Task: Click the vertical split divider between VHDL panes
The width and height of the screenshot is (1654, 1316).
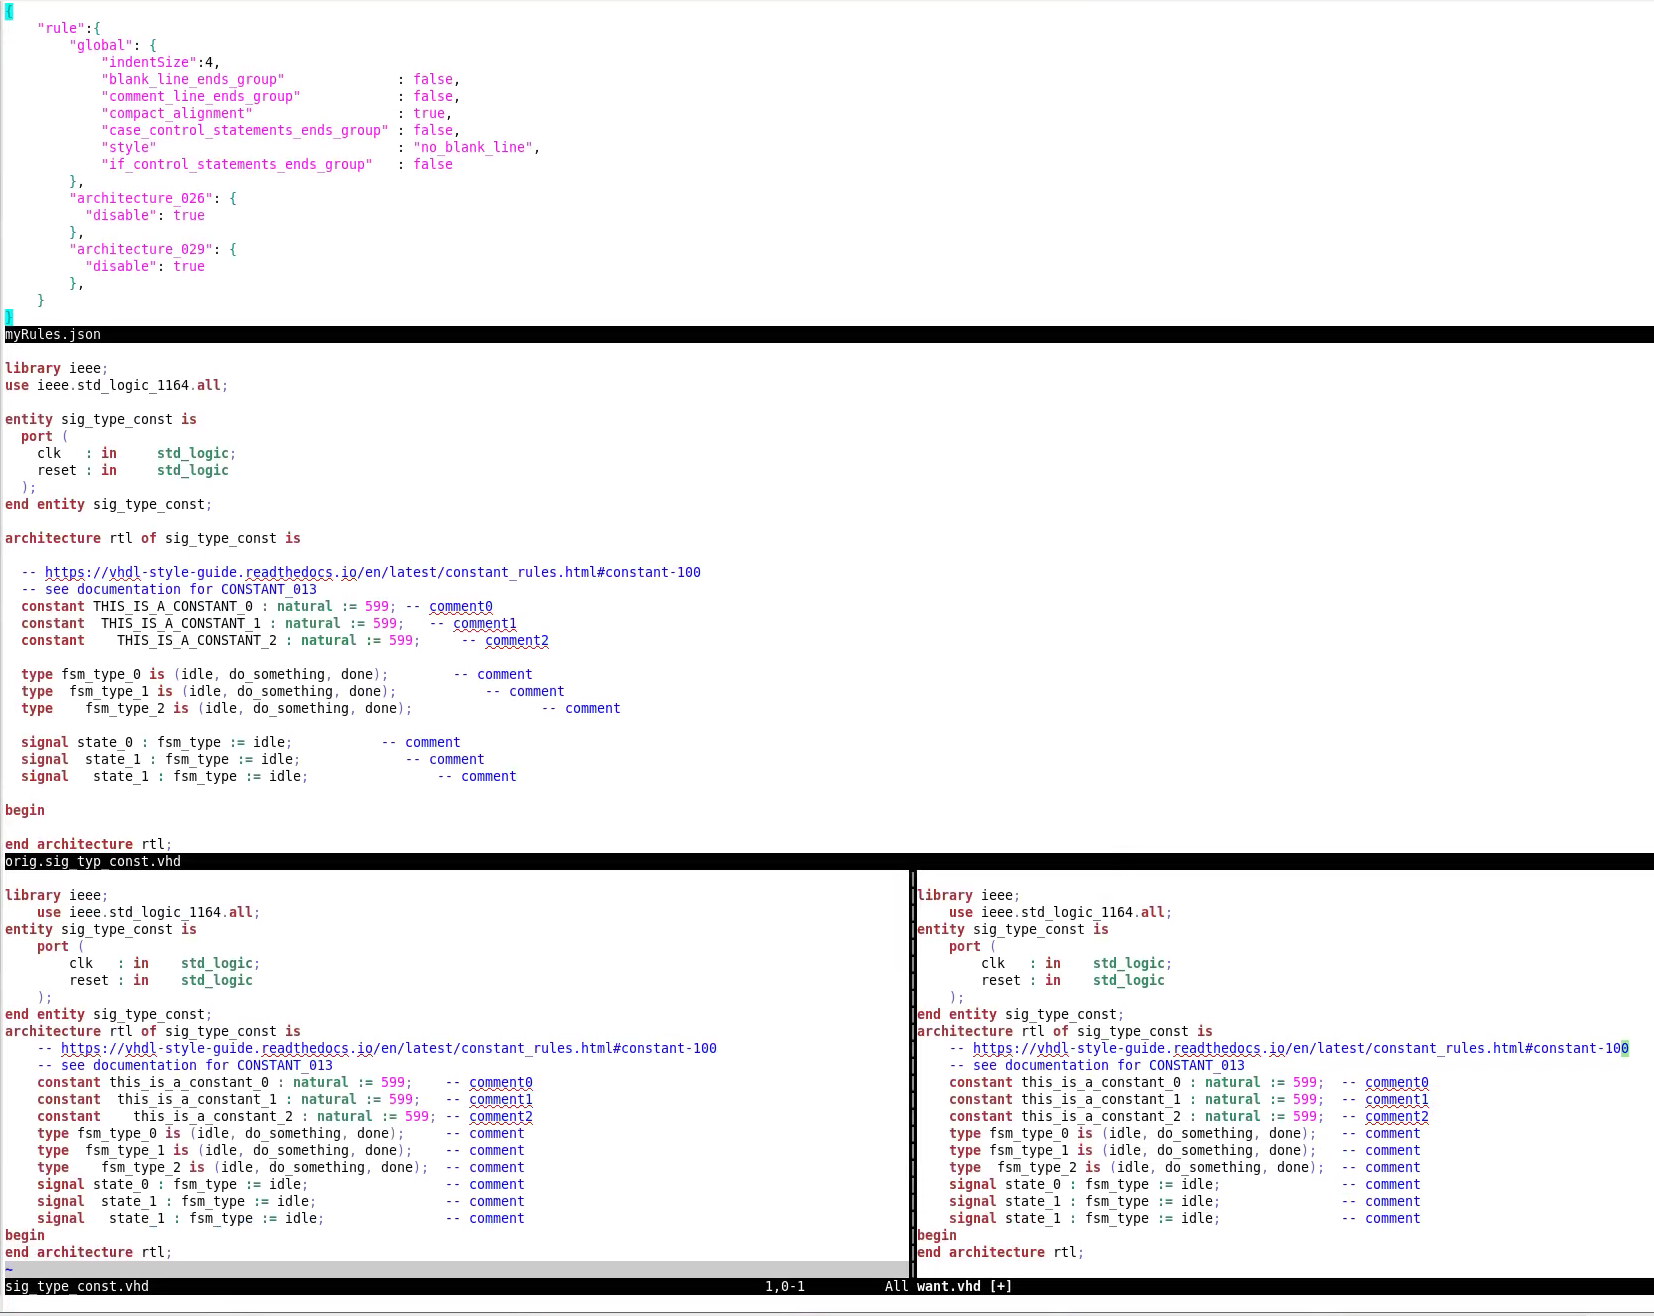Action: (x=912, y=1070)
